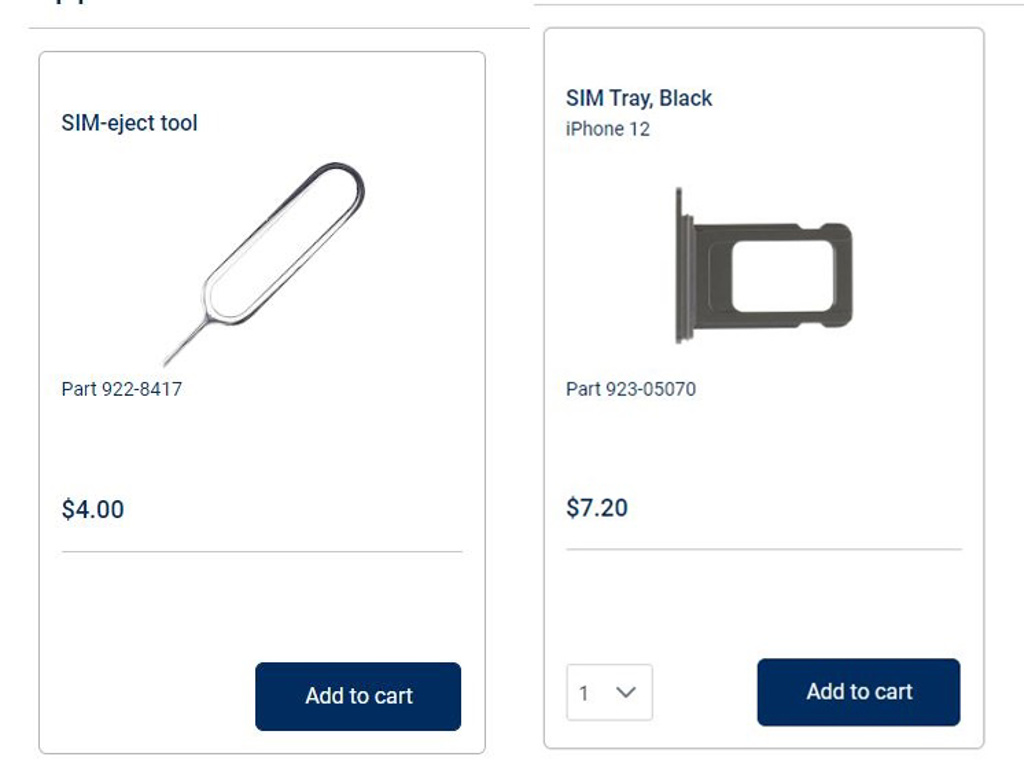Add the SIM Tray, Black to cart
This screenshot has height=774, width=1024.
pos(859,692)
